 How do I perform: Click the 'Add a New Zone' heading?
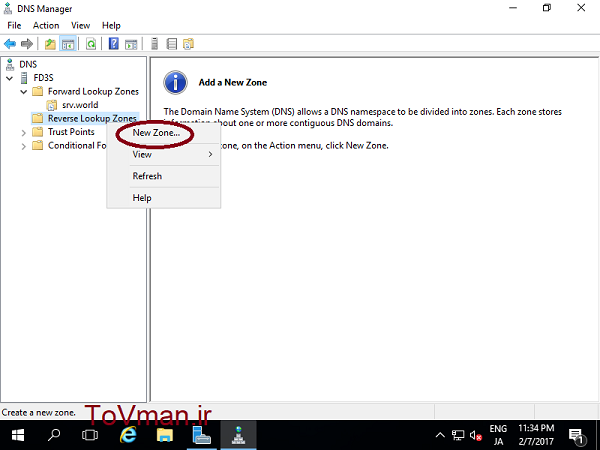pos(233,83)
